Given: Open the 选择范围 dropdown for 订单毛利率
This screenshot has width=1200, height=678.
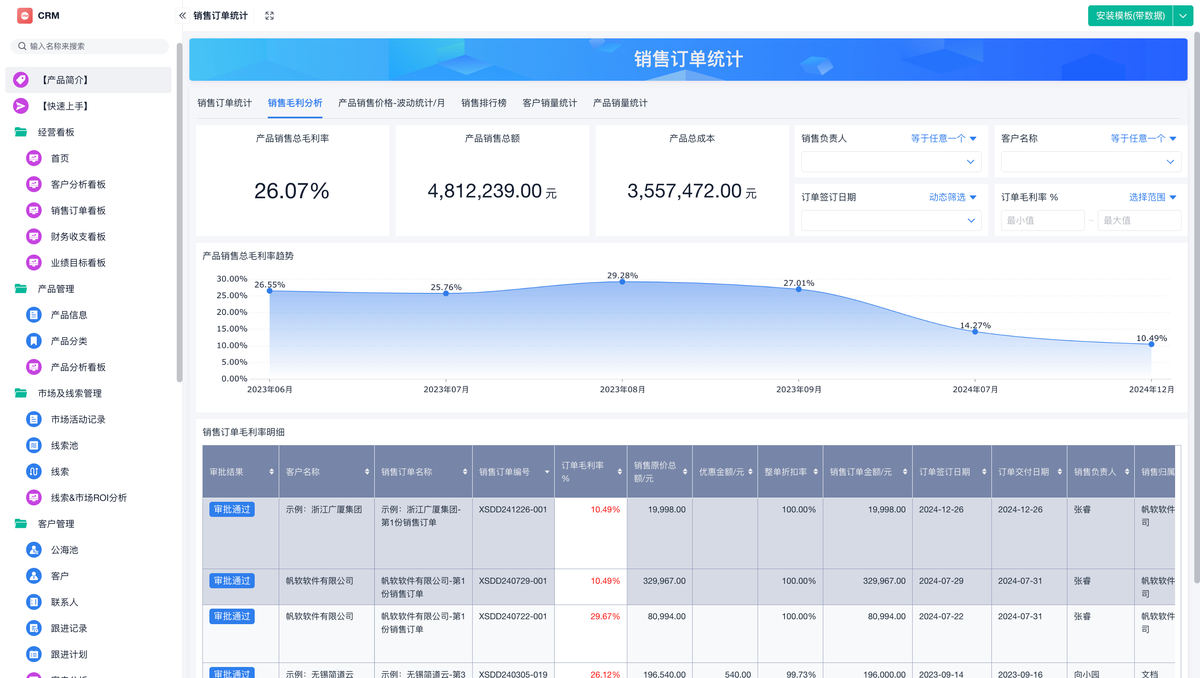Looking at the screenshot, I should point(1152,197).
